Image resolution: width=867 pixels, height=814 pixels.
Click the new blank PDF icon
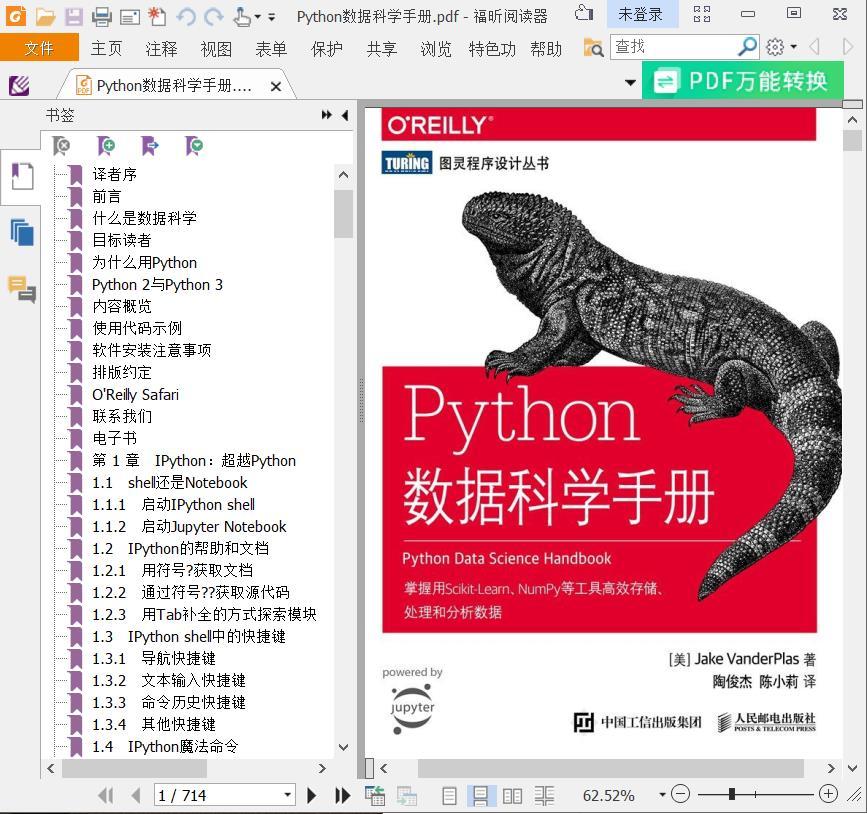158,17
